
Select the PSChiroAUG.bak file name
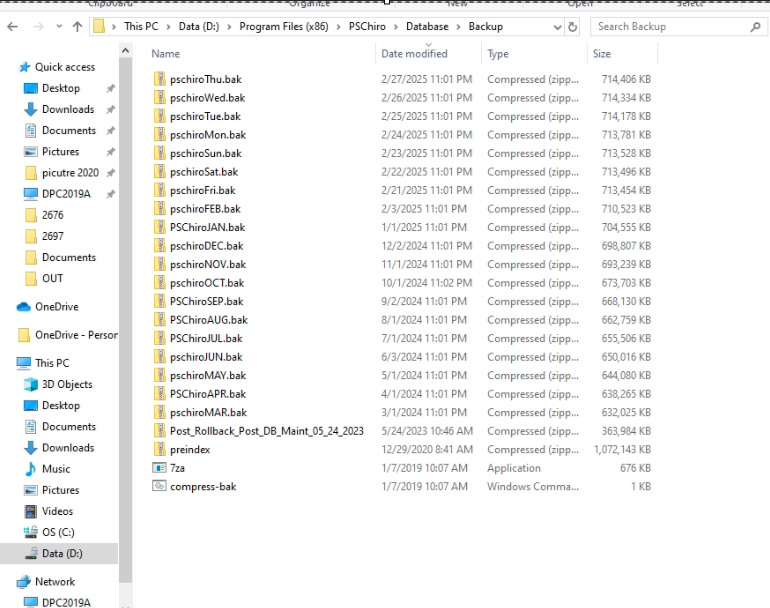[x=209, y=320]
